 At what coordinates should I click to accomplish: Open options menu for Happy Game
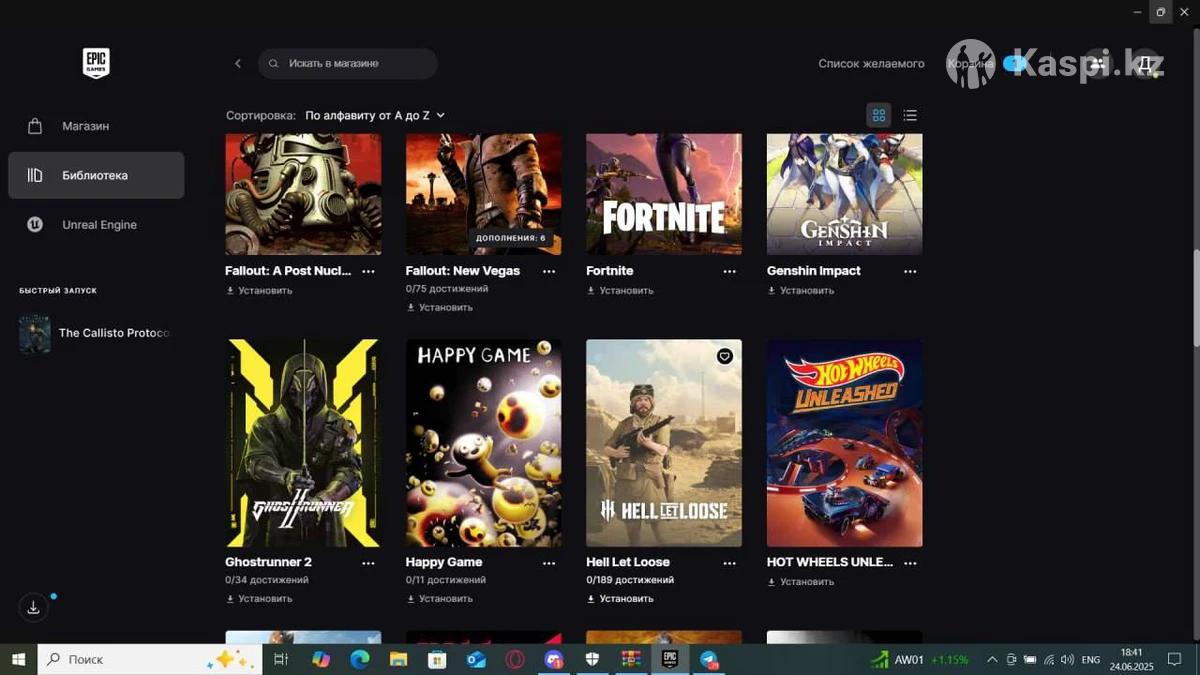pyautogui.click(x=549, y=563)
